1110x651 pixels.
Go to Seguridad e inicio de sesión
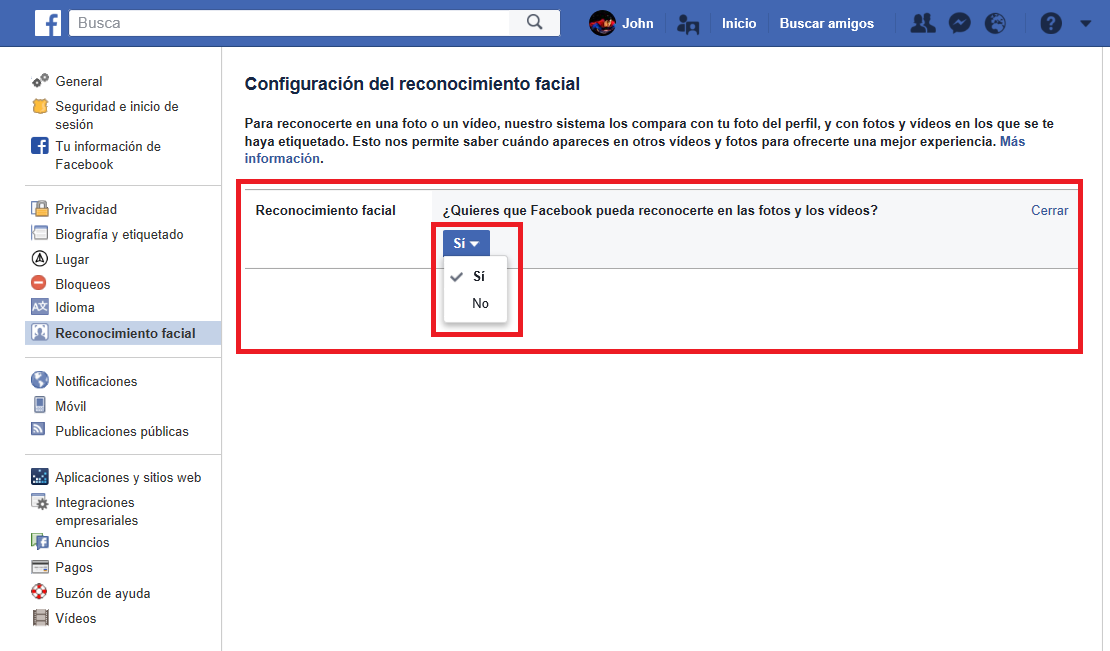click(117, 115)
